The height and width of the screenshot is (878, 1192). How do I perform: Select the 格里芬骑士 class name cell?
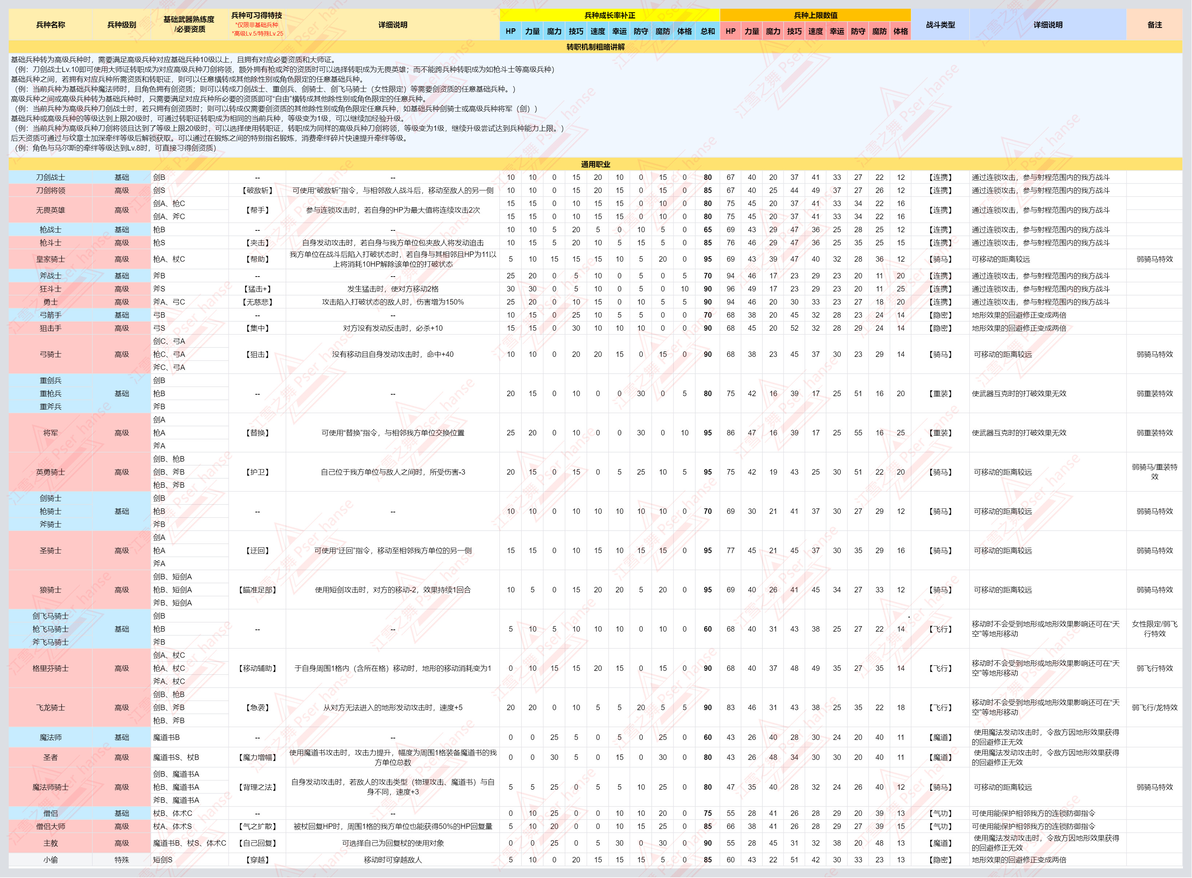tap(50, 668)
